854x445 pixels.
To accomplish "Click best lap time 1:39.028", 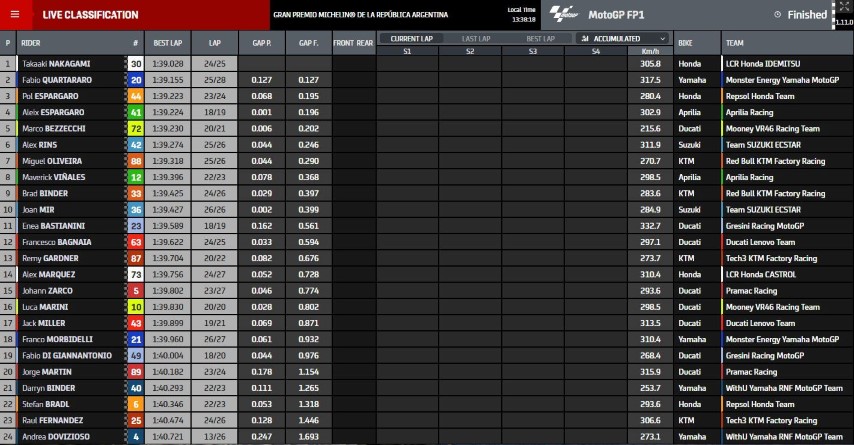I will point(168,64).
